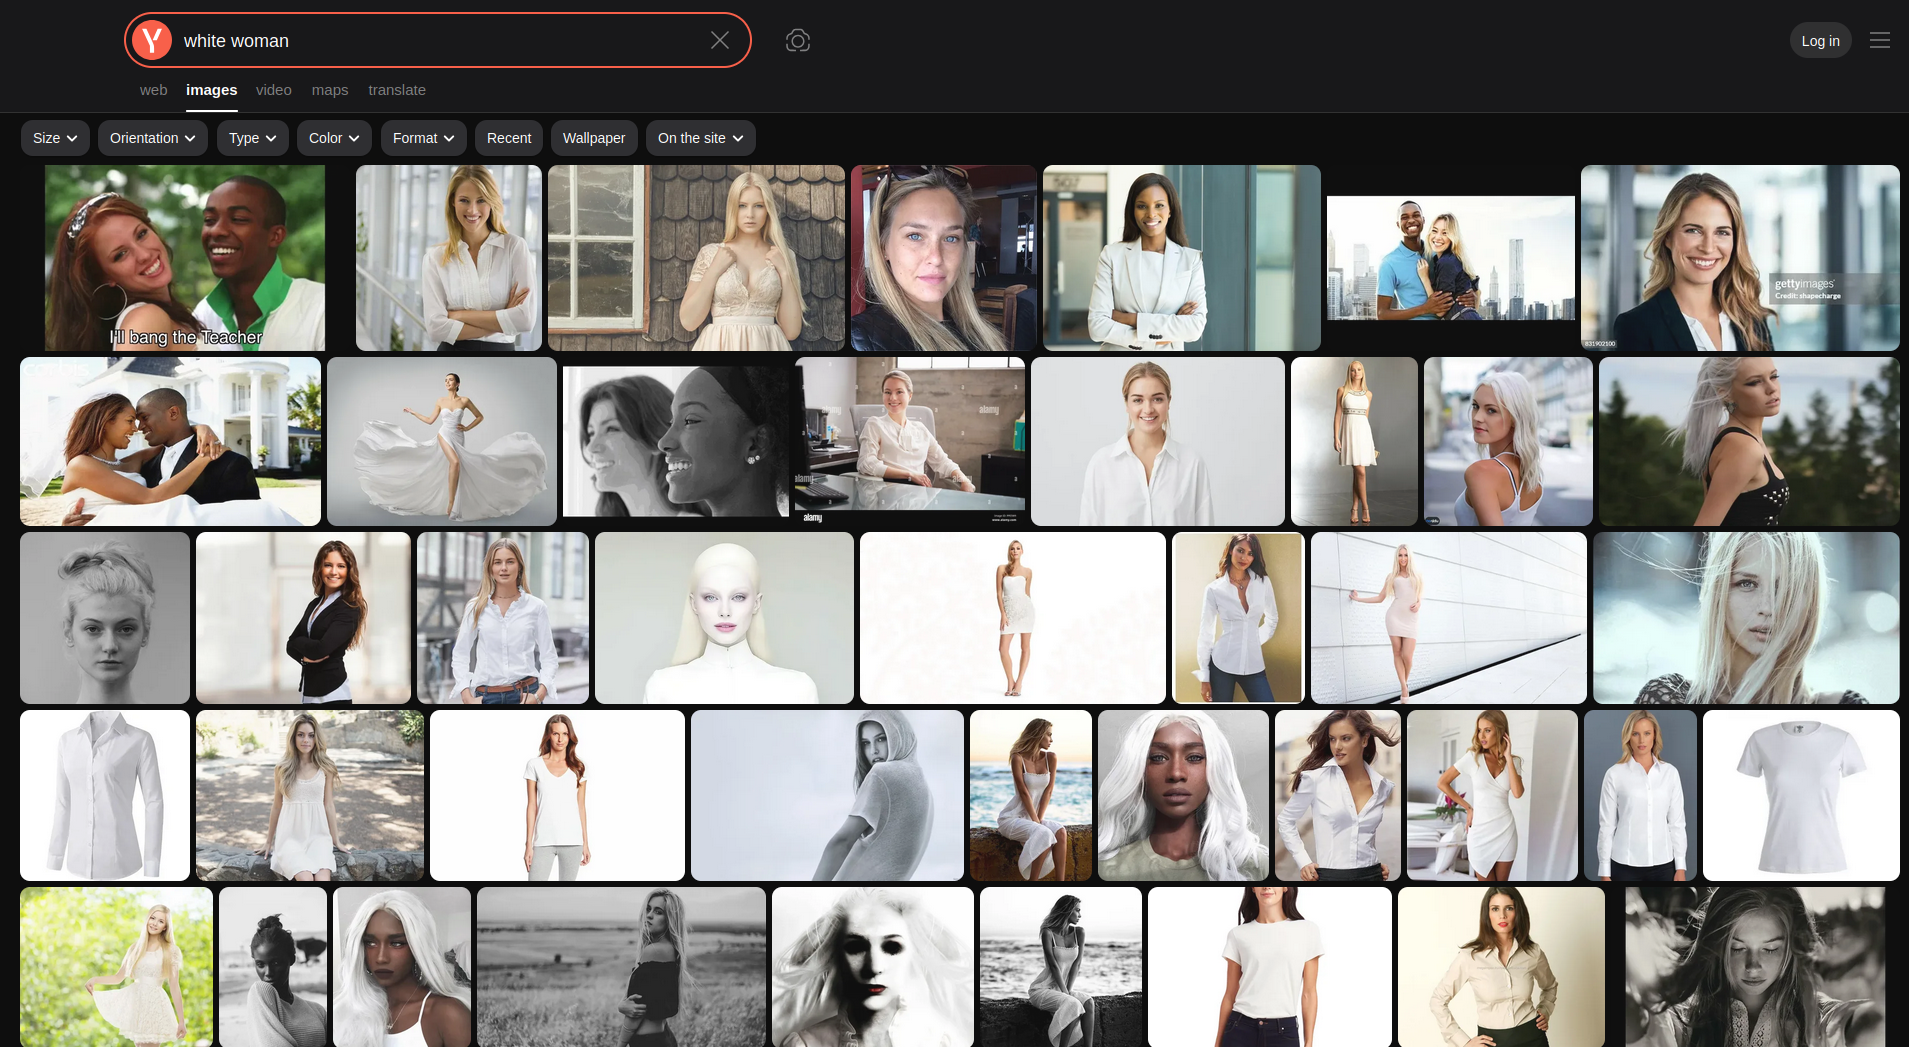Open search by image camera icon
The height and width of the screenshot is (1047, 1909).
[798, 40]
